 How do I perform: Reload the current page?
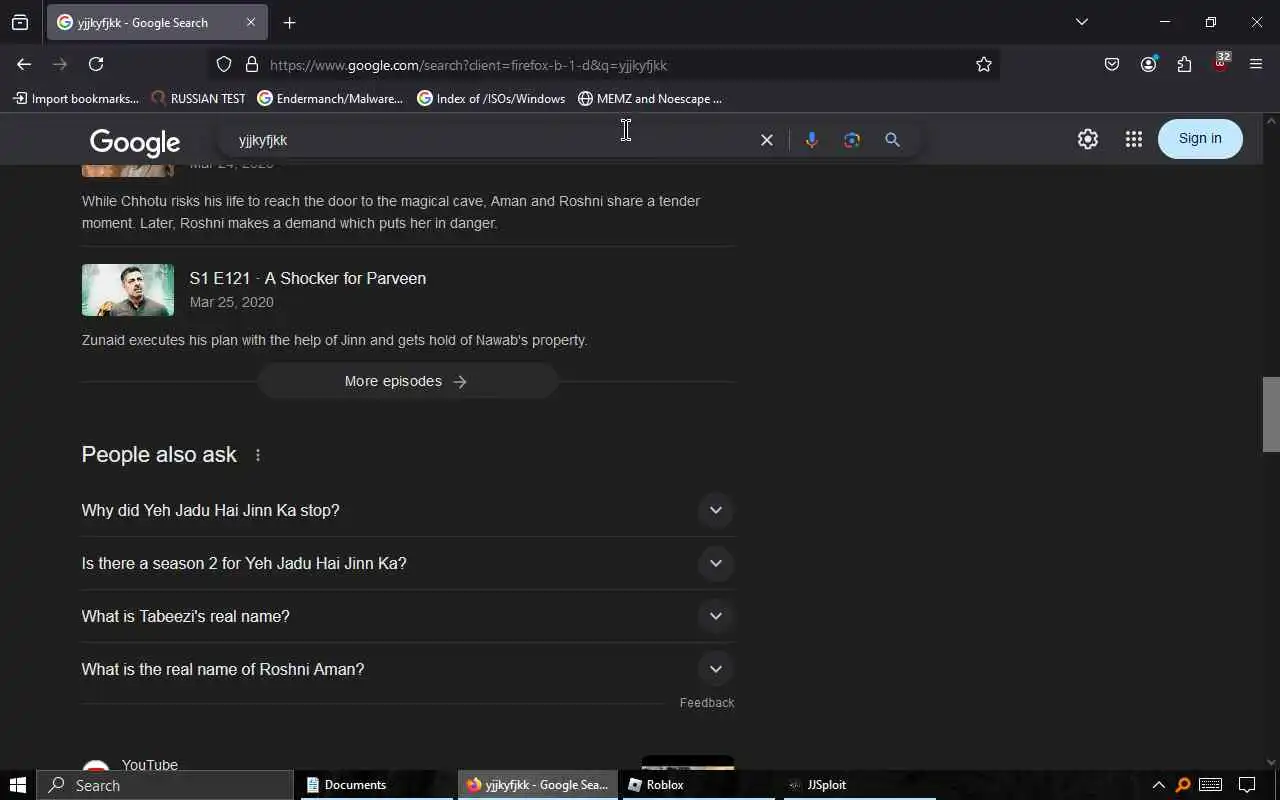coord(96,64)
